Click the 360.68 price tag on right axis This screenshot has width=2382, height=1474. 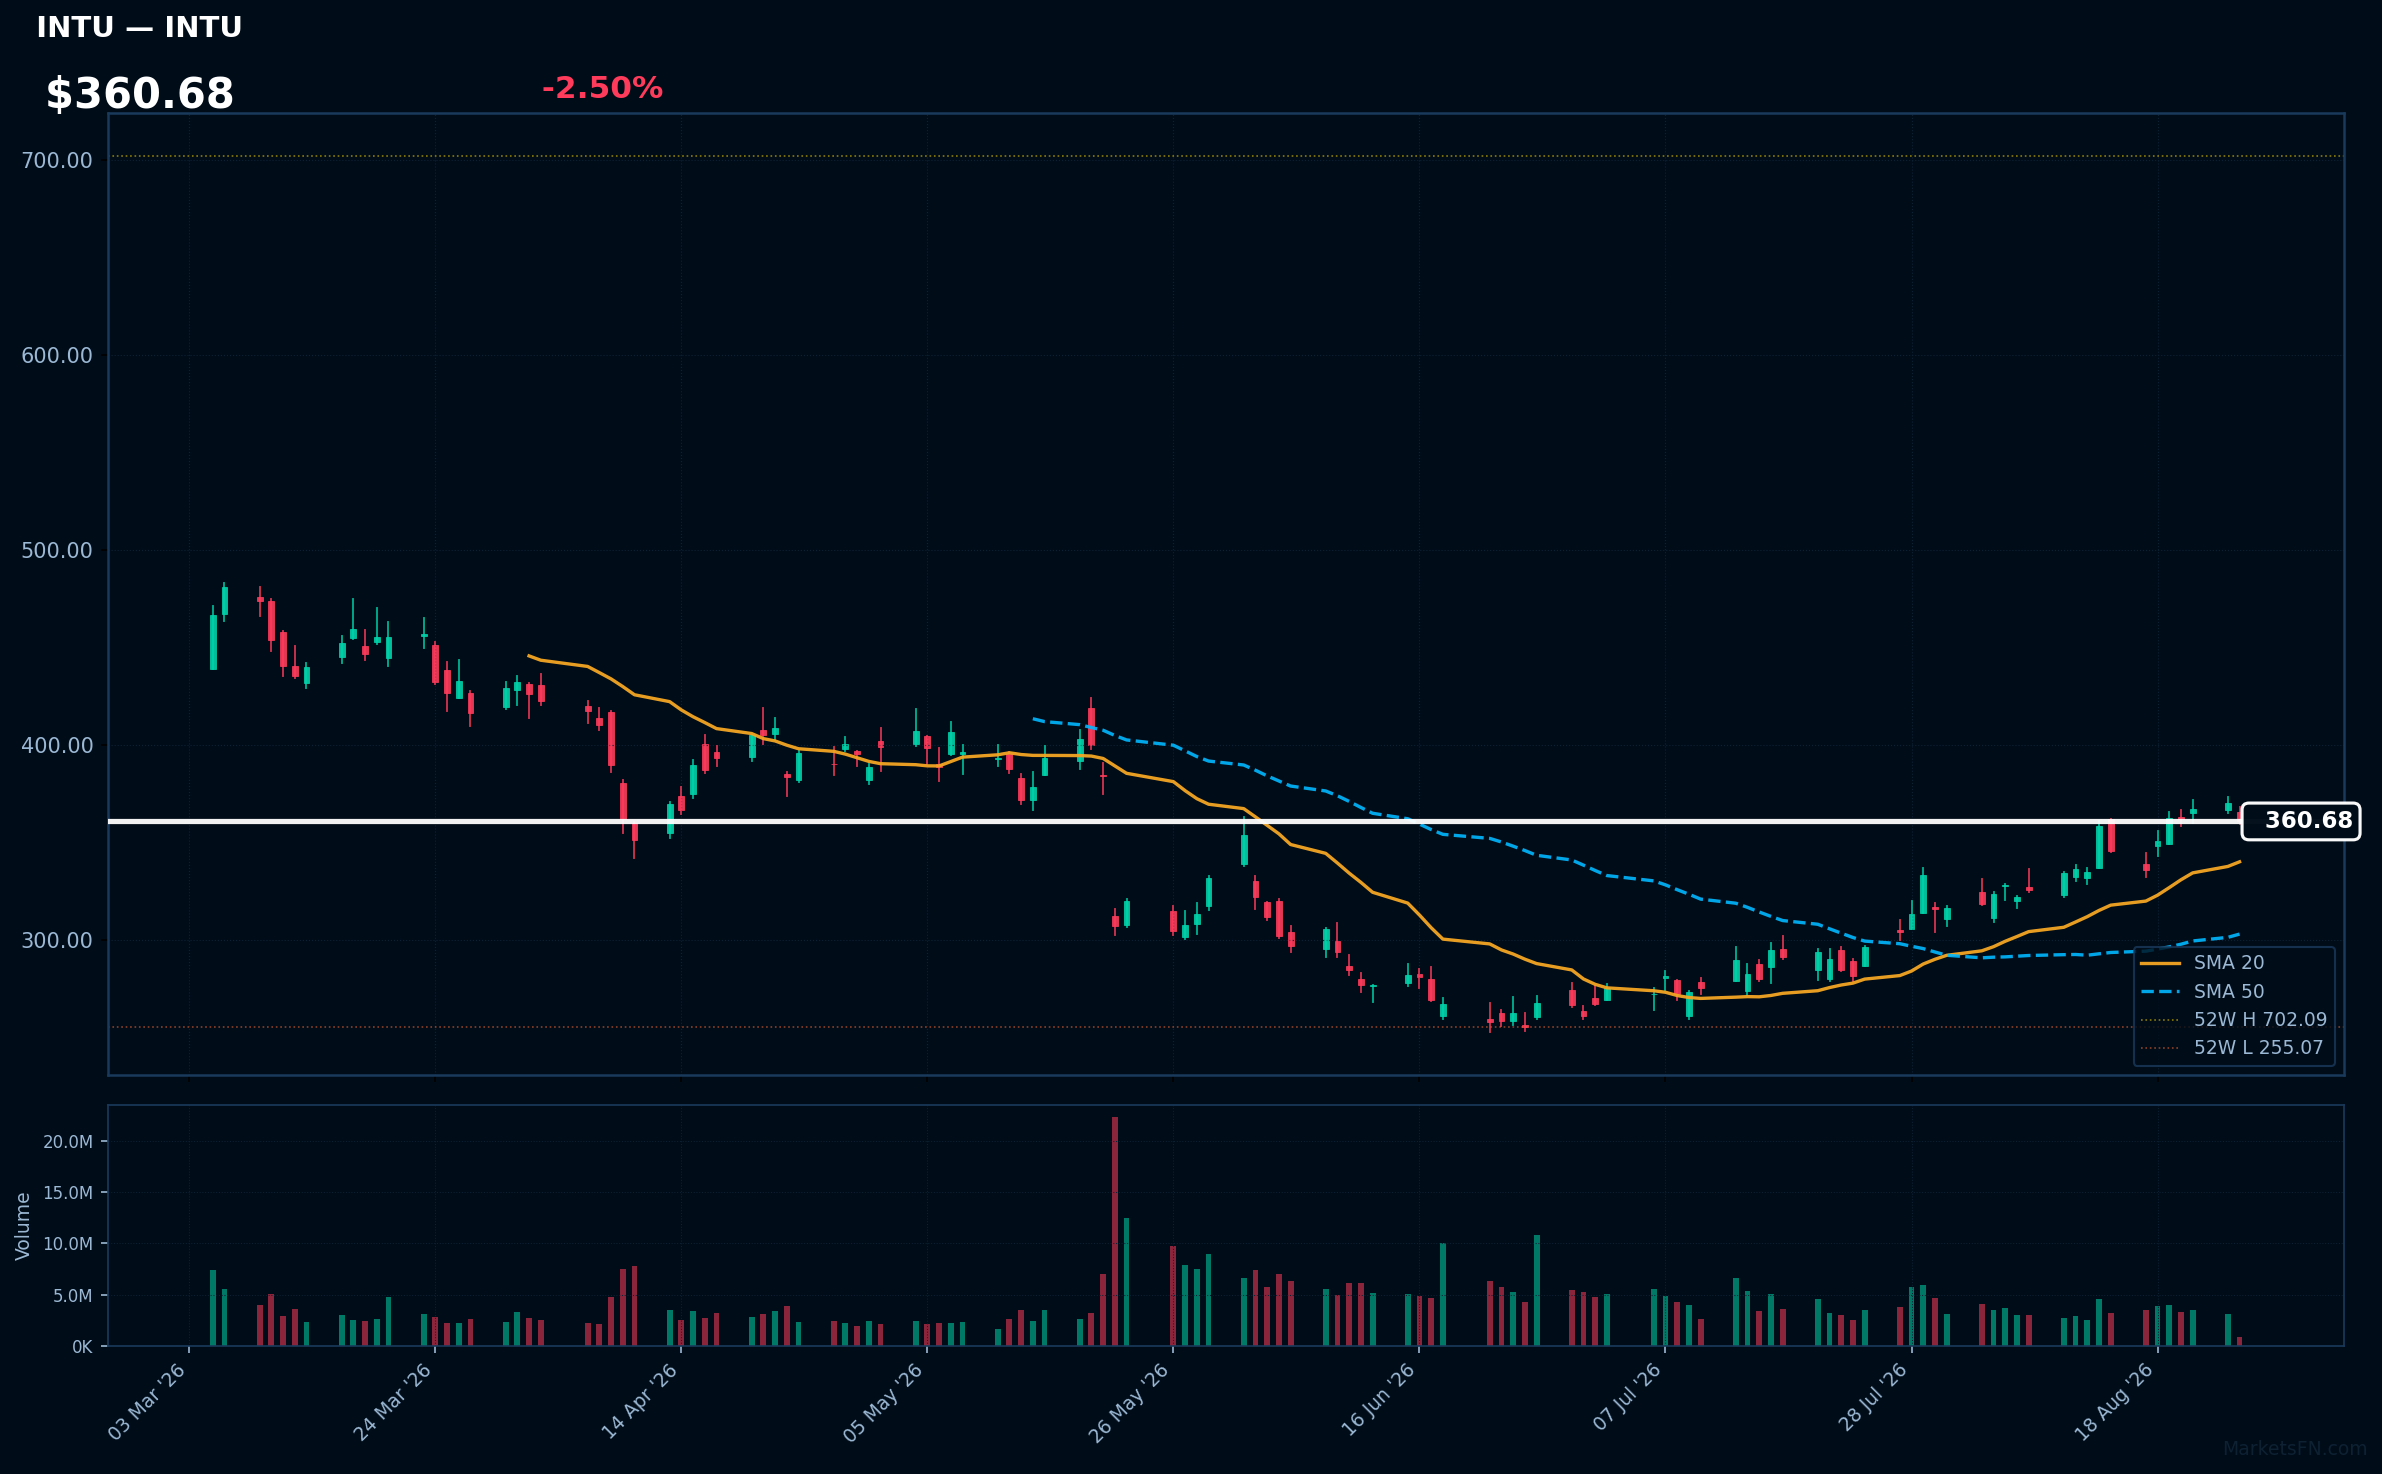2300,821
